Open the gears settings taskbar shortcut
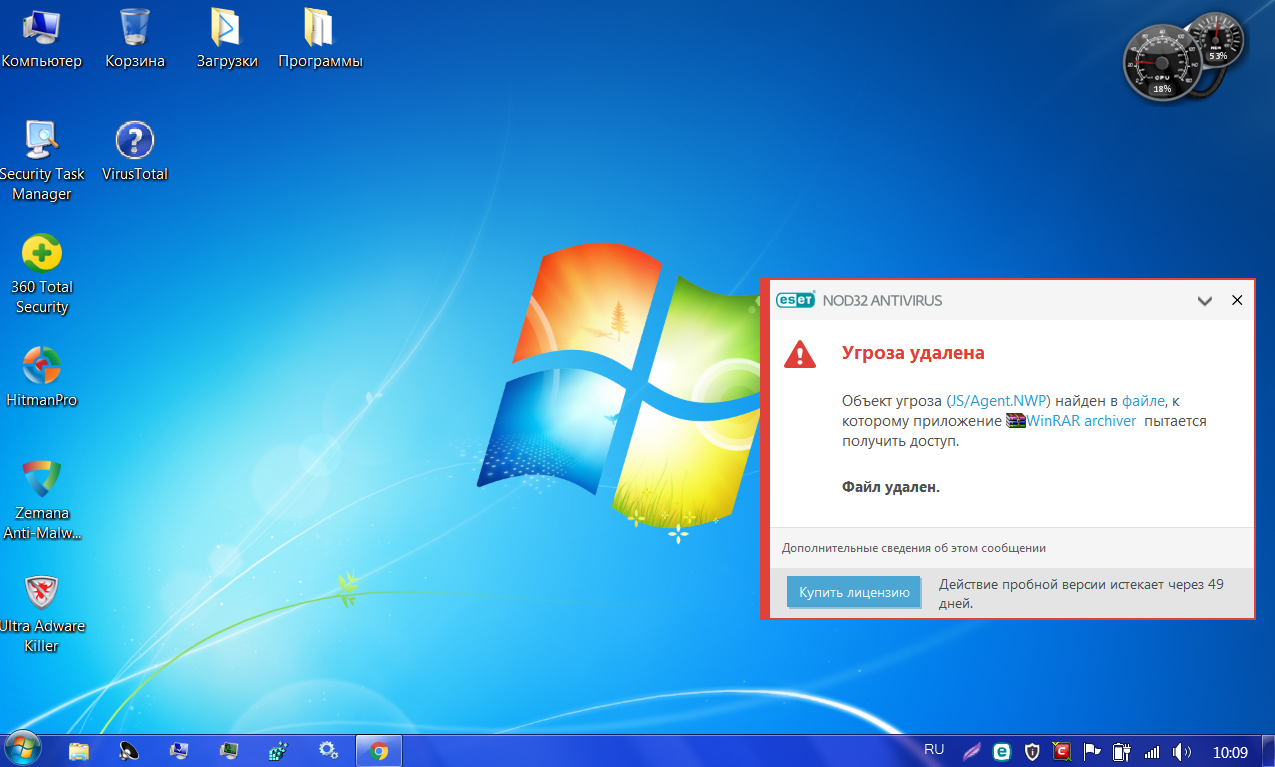Image resolution: width=1275 pixels, height=767 pixels. click(x=328, y=750)
